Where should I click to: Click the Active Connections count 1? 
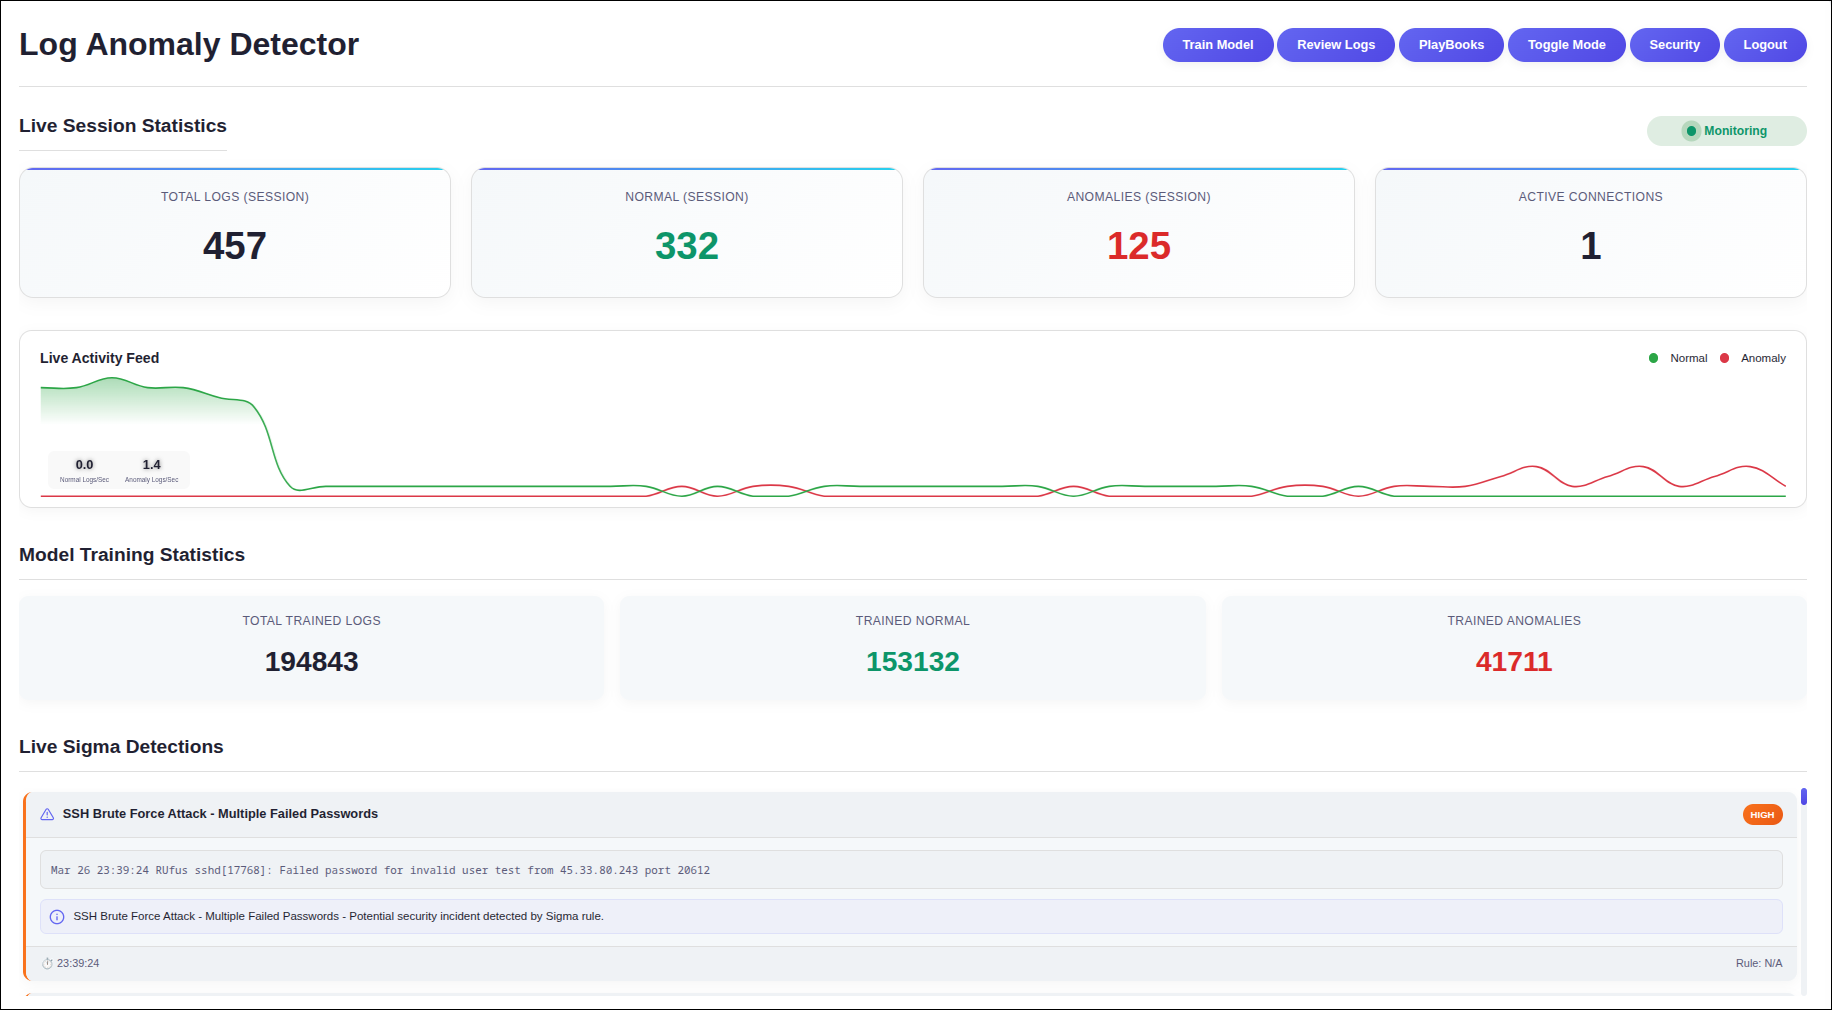pos(1590,246)
